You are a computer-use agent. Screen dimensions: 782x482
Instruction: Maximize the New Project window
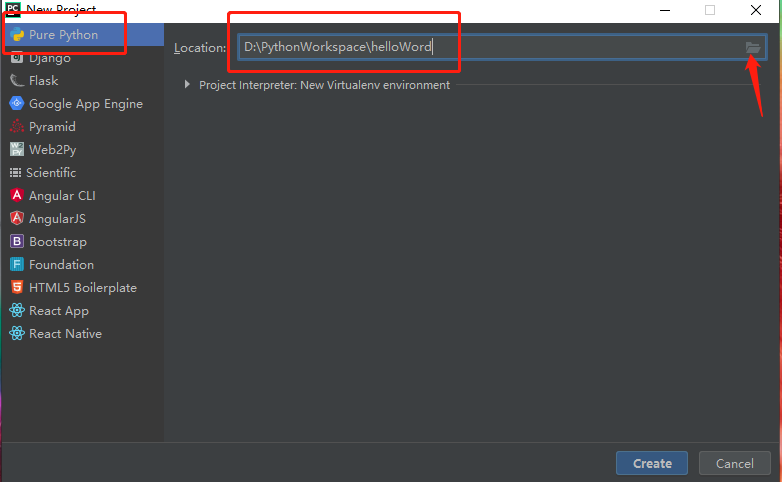pos(710,10)
